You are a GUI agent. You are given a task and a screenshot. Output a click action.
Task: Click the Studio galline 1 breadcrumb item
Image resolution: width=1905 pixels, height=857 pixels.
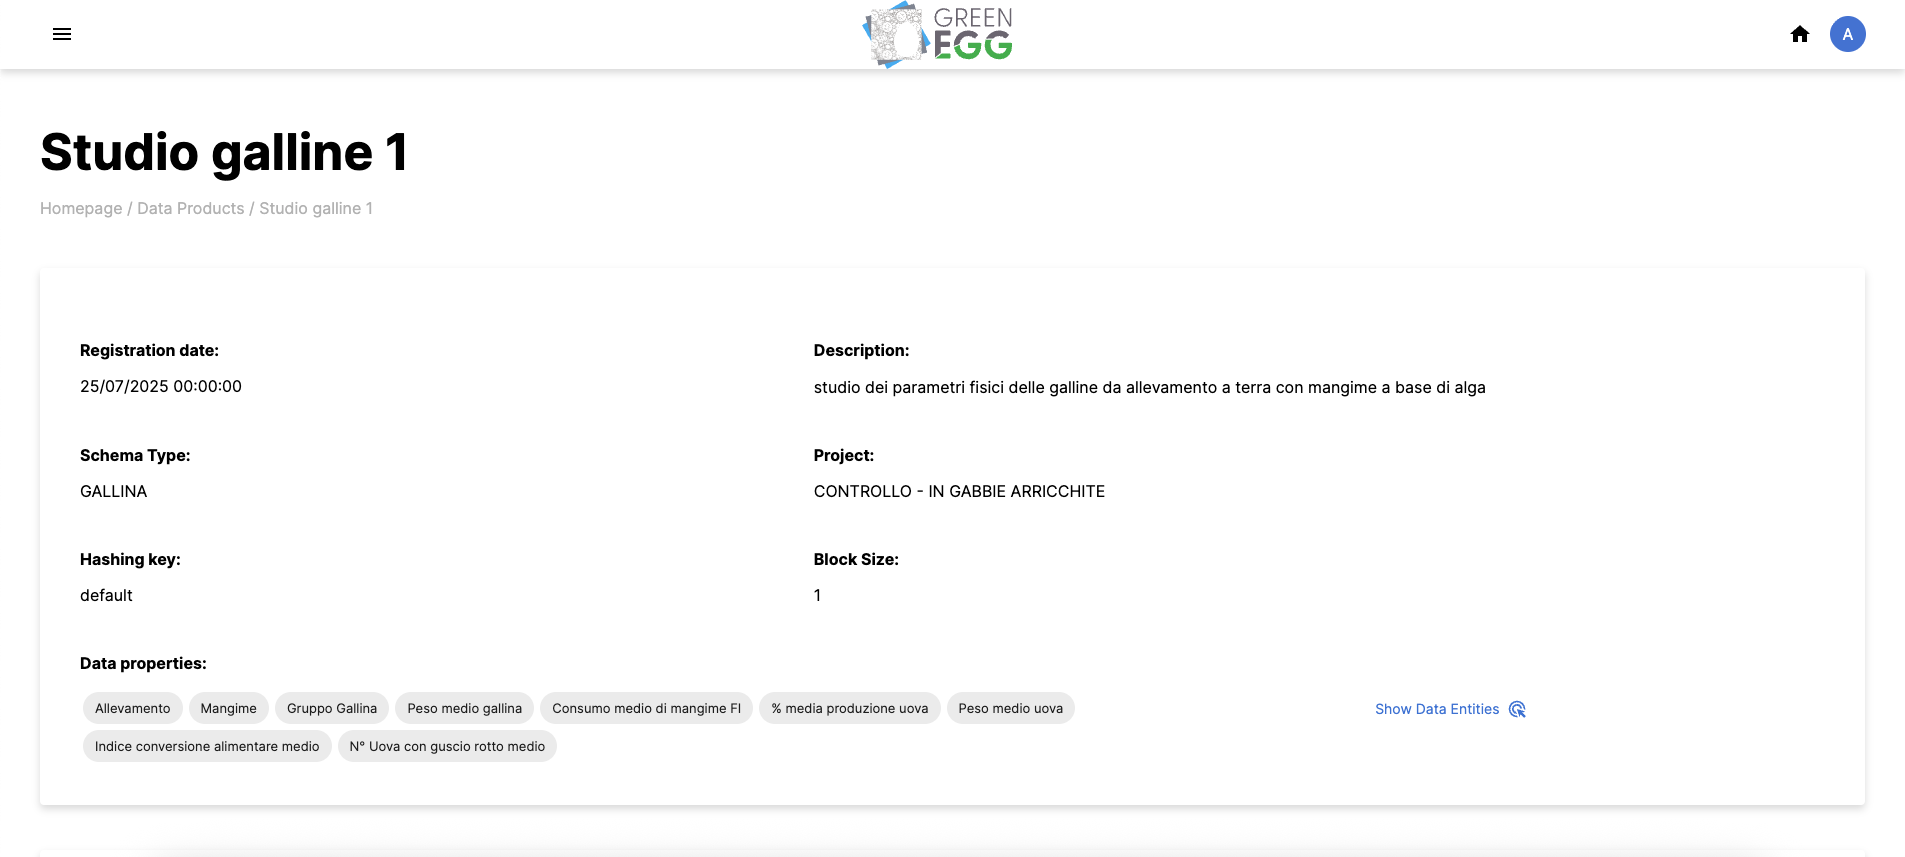coord(316,208)
